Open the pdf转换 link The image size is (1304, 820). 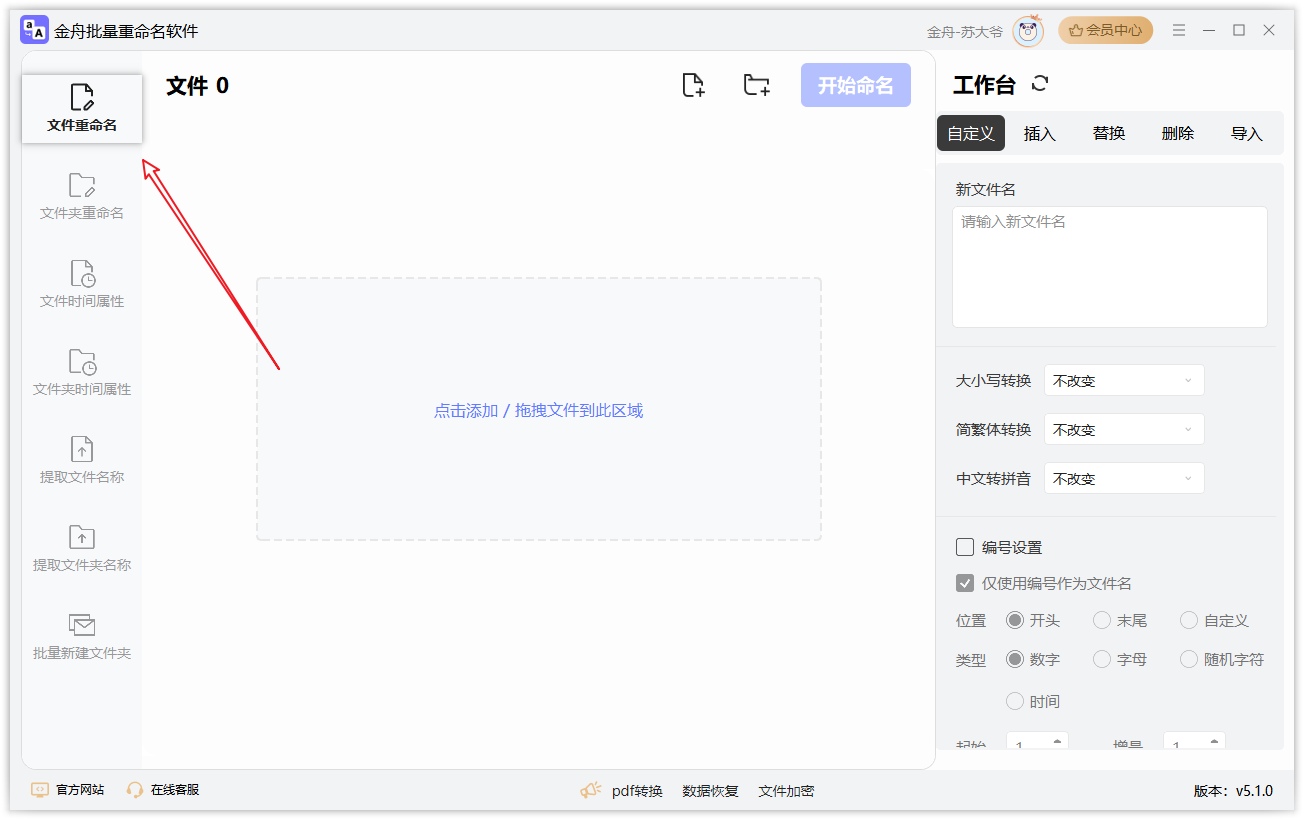coord(637,791)
